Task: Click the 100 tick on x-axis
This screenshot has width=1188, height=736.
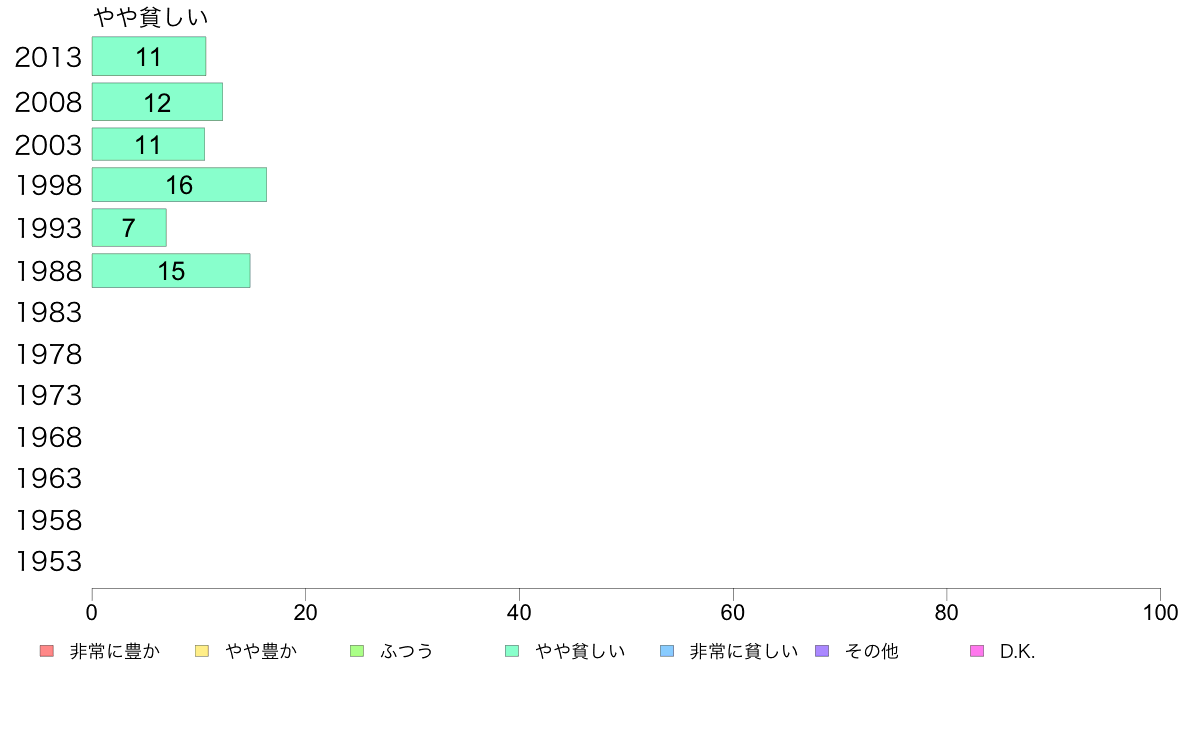Action: tap(1160, 612)
